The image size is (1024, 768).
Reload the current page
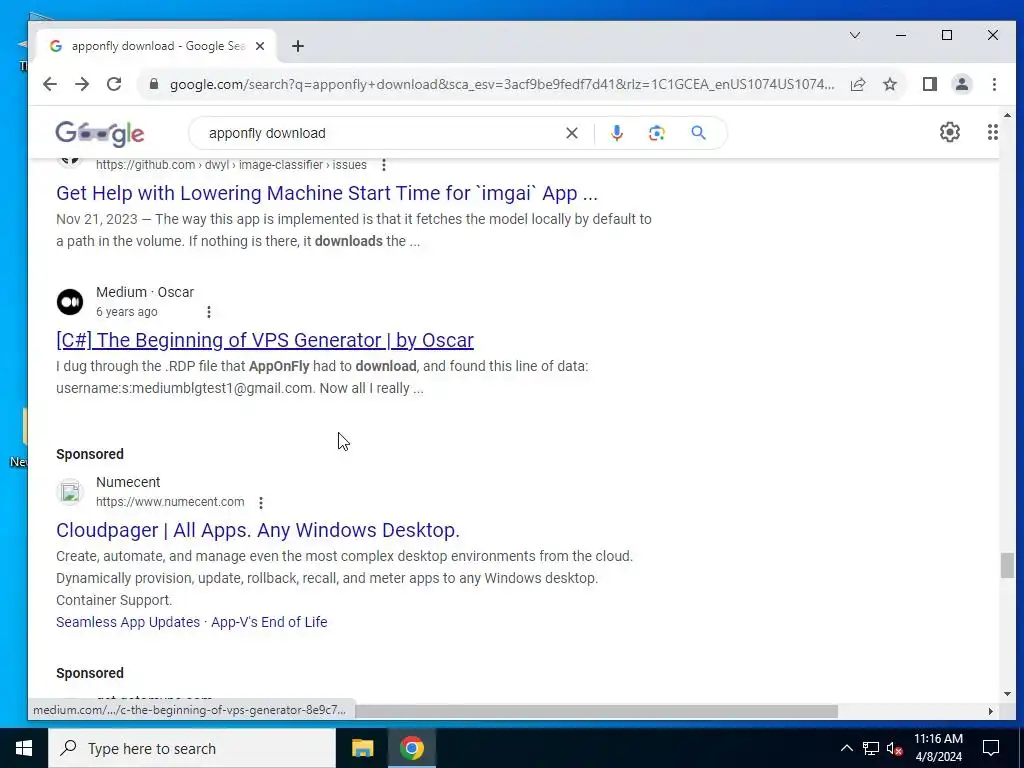click(x=114, y=84)
